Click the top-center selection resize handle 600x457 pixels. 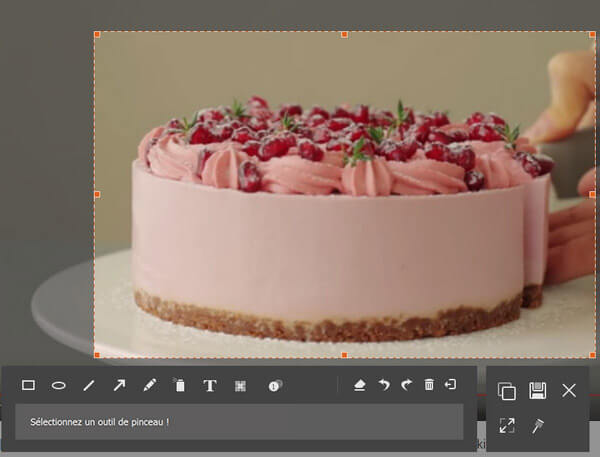click(x=344, y=34)
